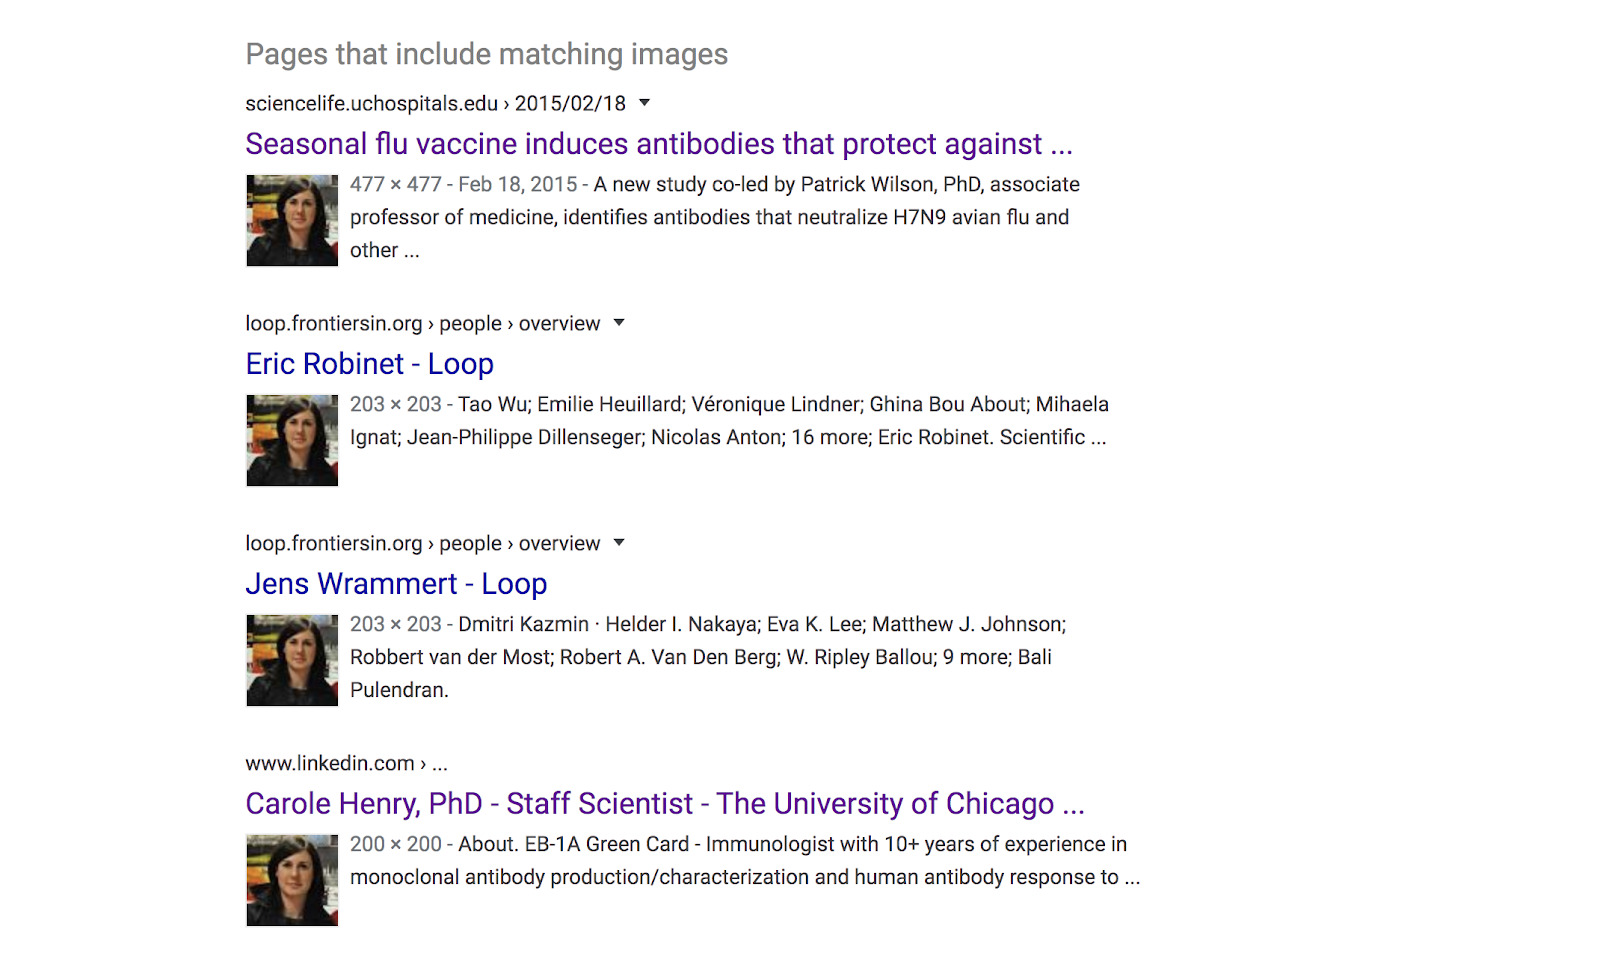Click the snippet starting with Tao Wu
The image size is (1600, 959).
click(x=728, y=421)
